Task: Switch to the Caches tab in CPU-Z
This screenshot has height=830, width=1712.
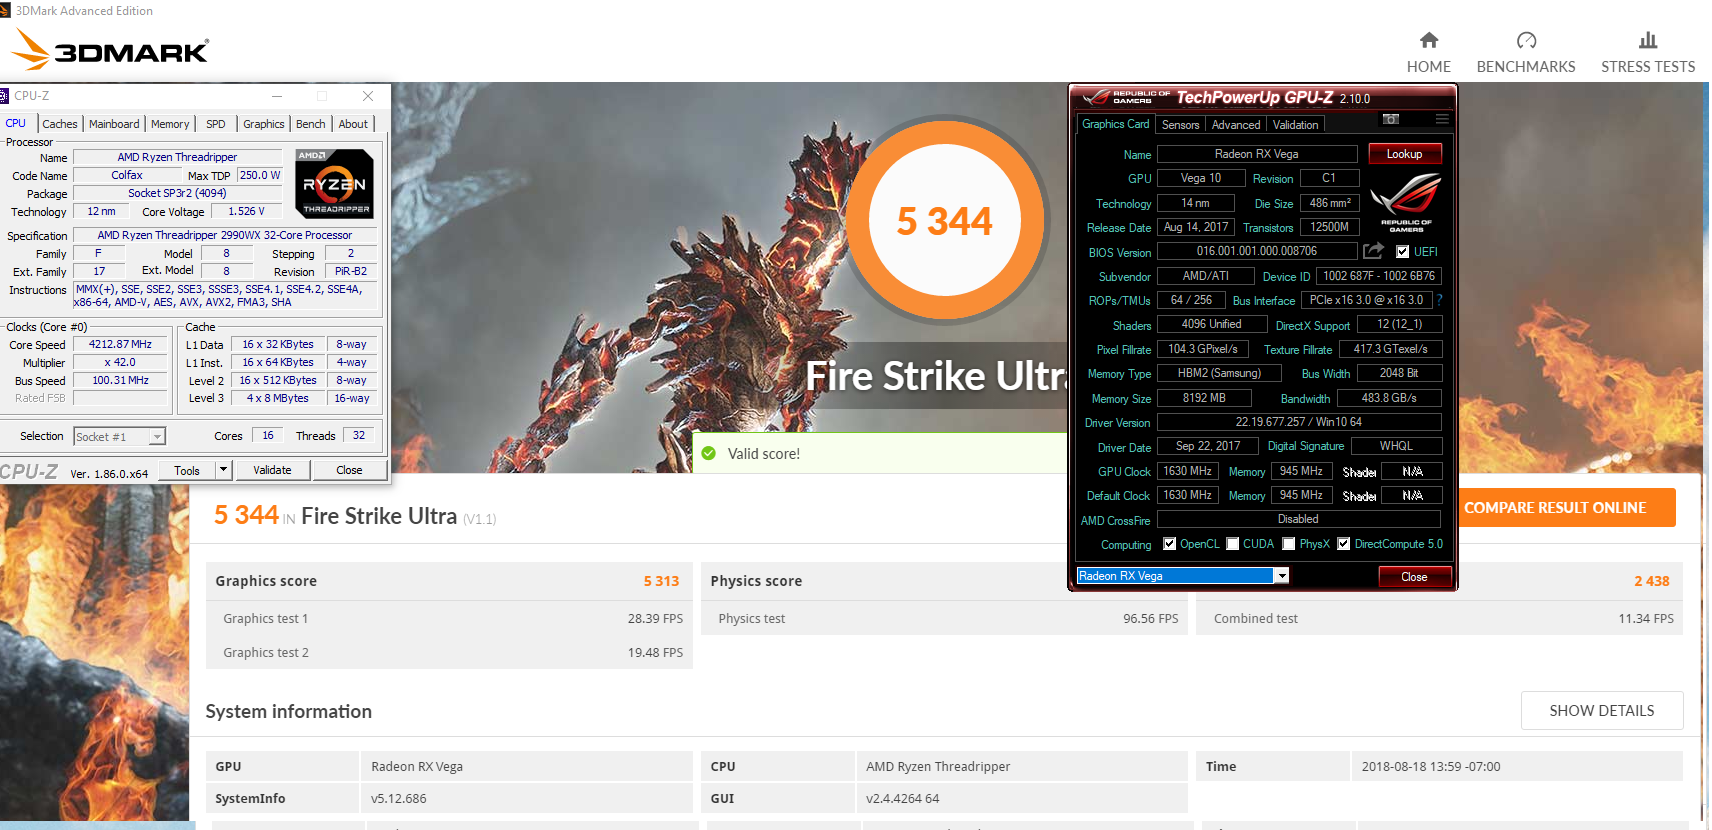Action: pos(60,124)
